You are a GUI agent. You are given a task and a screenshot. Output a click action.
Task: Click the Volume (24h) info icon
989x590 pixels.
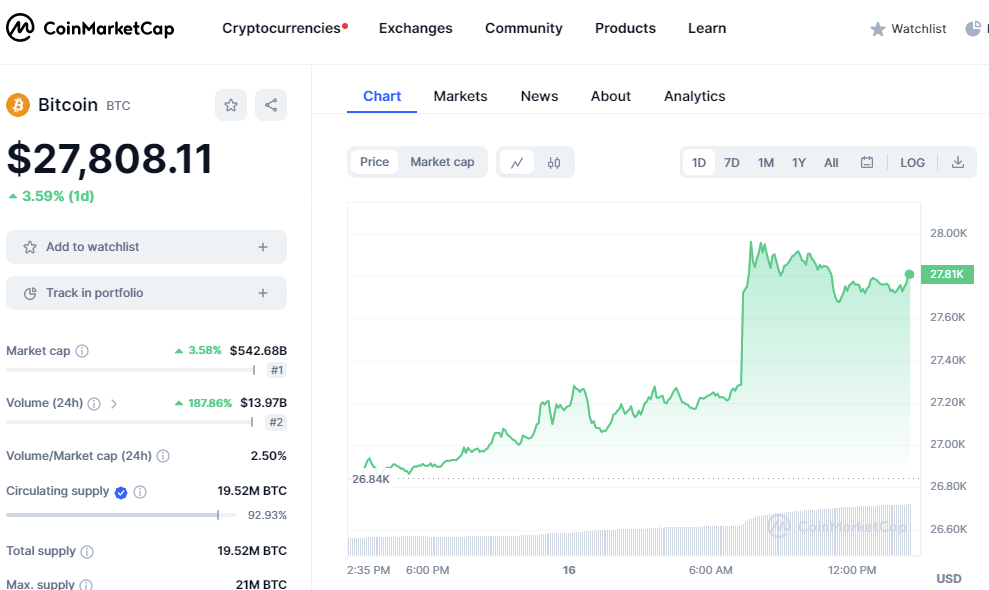tap(94, 403)
